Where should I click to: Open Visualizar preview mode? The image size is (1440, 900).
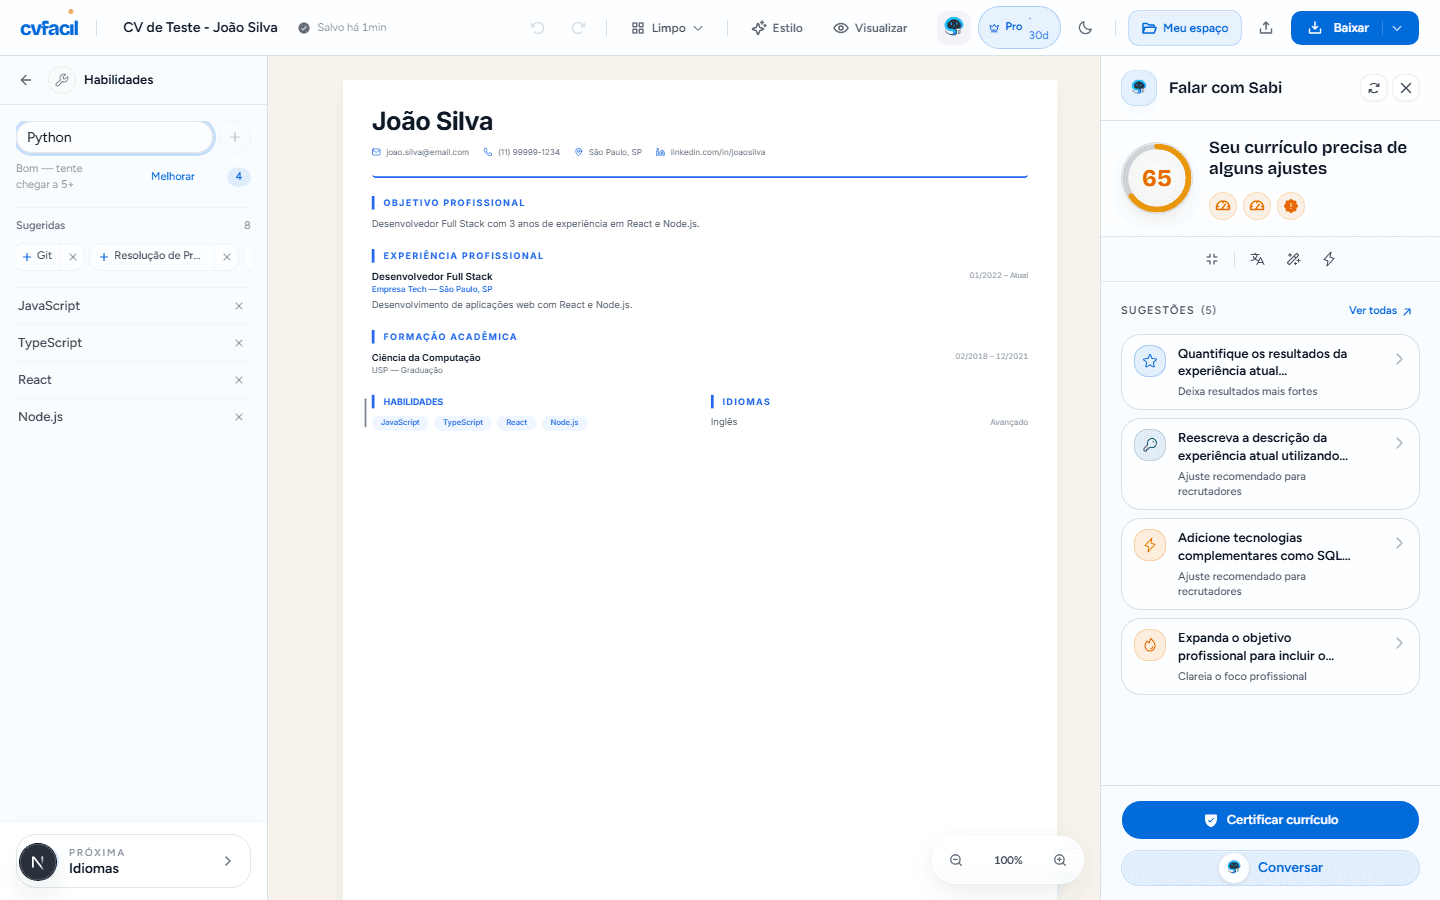pyautogui.click(x=870, y=28)
